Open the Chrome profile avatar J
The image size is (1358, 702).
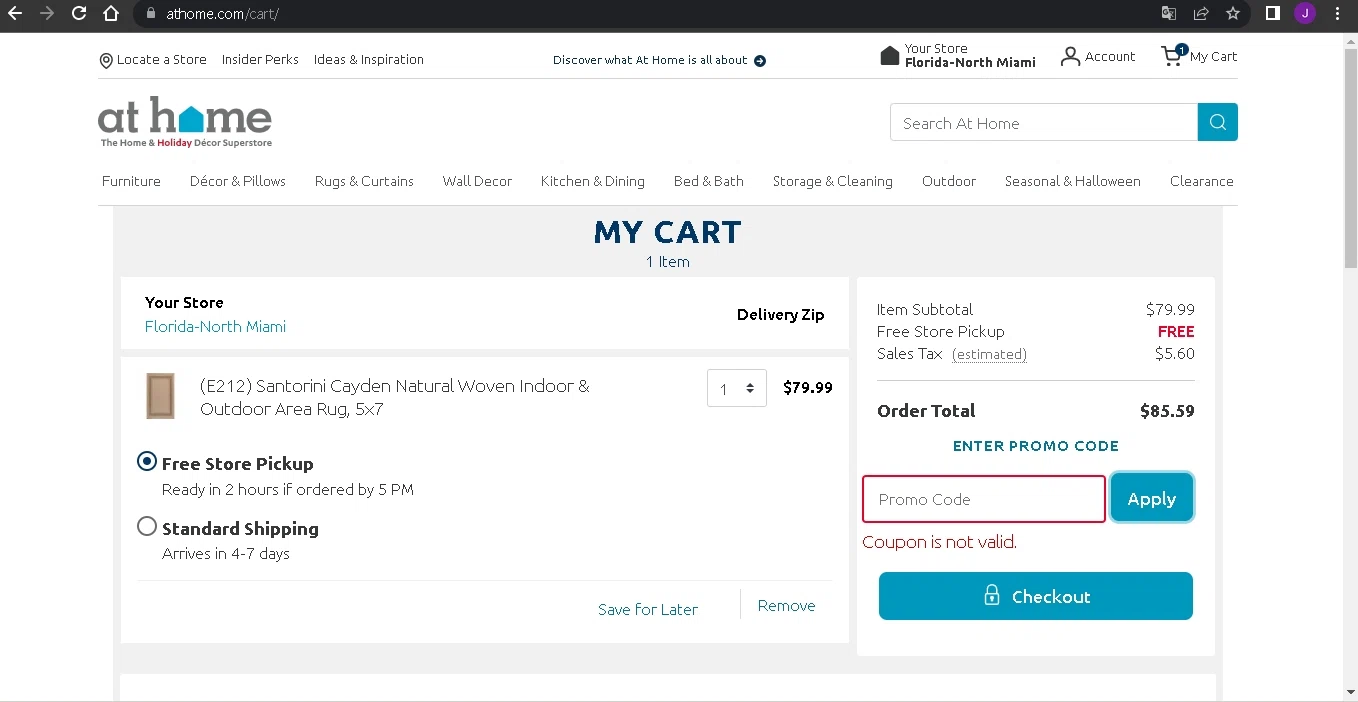coord(1305,14)
